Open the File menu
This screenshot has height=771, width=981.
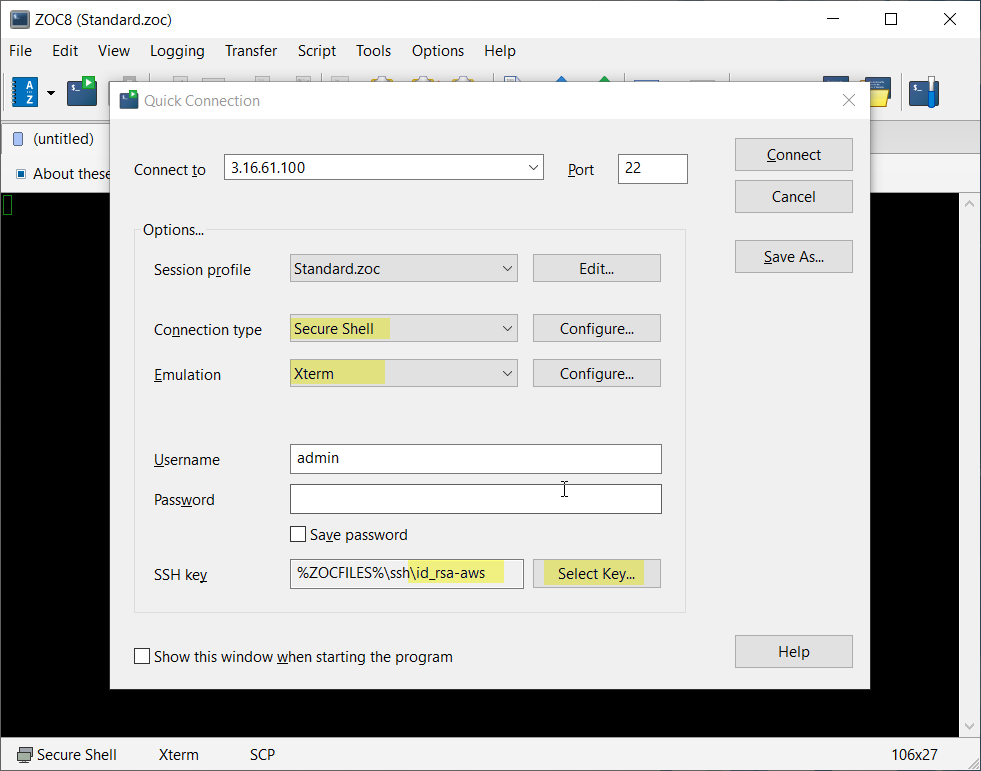[x=21, y=51]
